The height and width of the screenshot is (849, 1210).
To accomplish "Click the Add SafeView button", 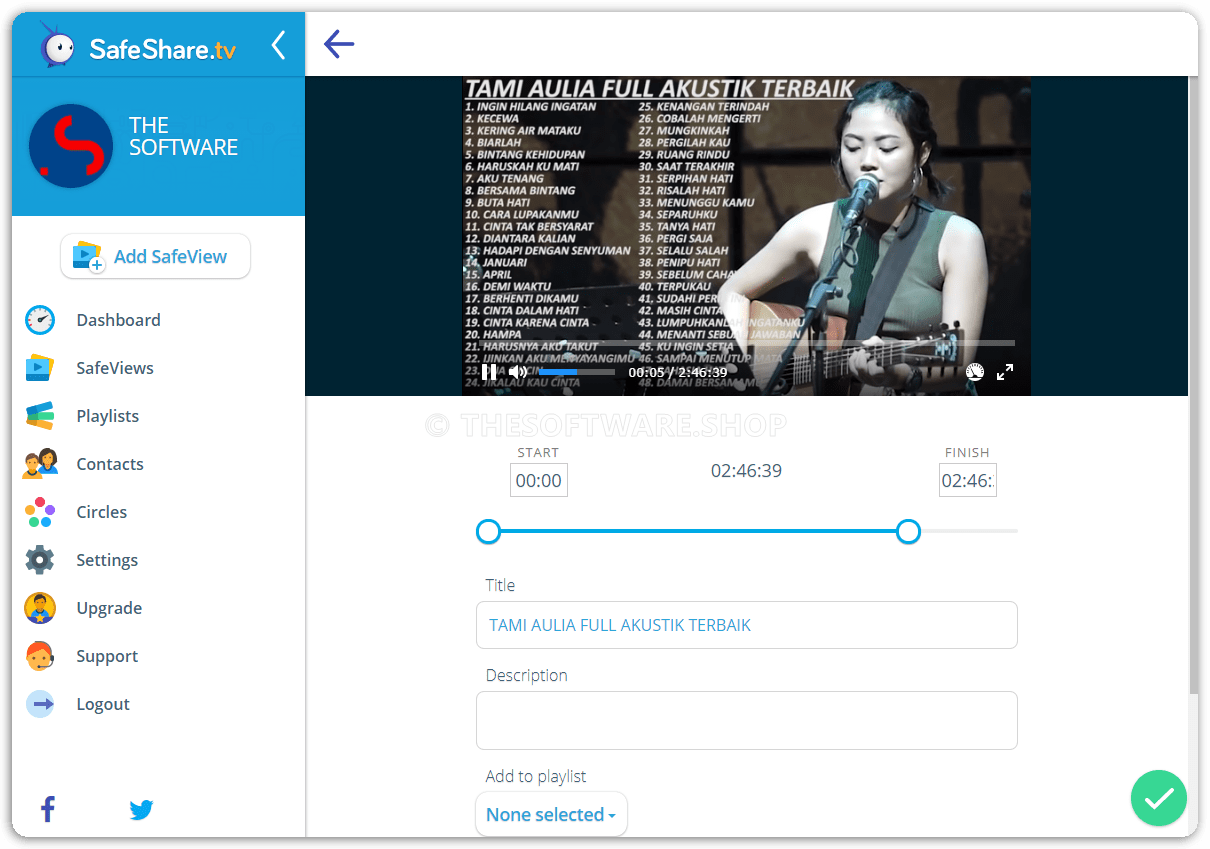I will pyautogui.click(x=155, y=257).
